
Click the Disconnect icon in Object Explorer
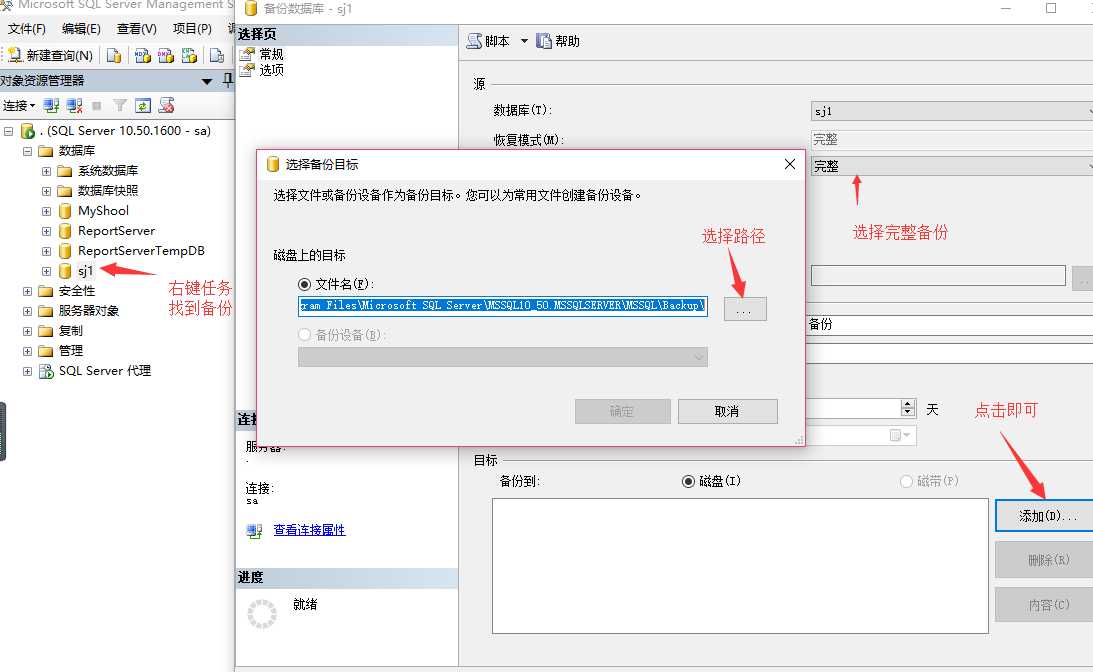tap(75, 105)
